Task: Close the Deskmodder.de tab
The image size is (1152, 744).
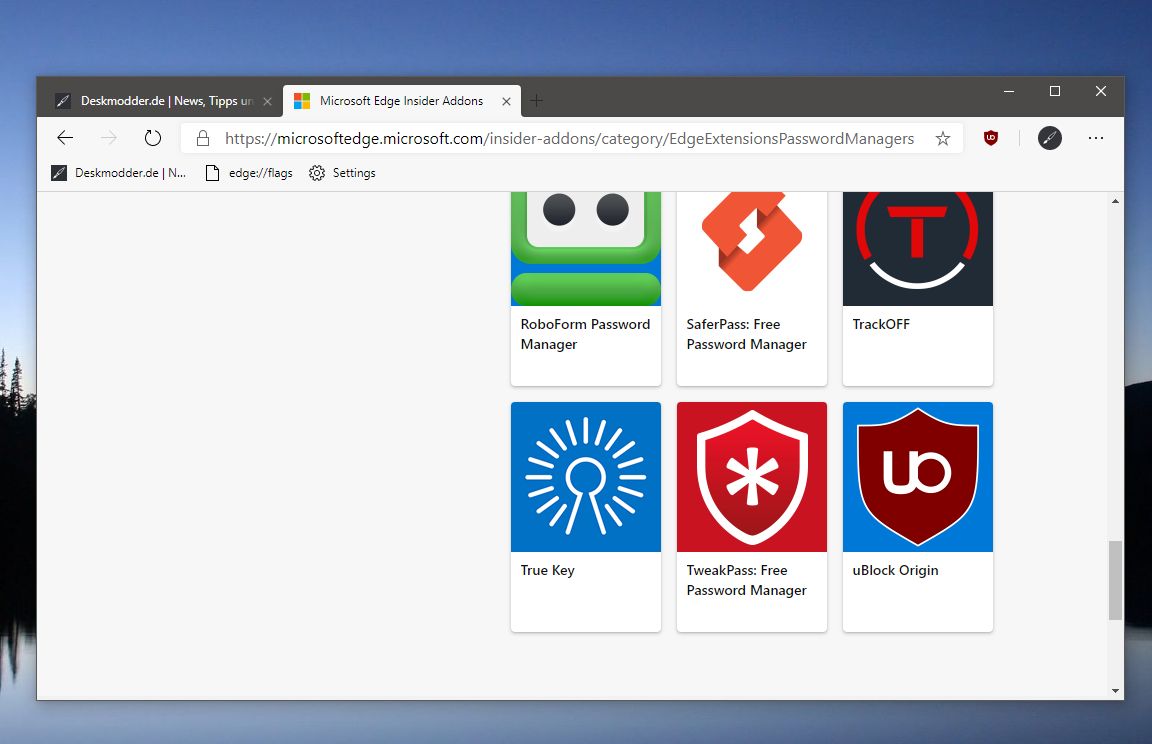Action: coord(267,101)
